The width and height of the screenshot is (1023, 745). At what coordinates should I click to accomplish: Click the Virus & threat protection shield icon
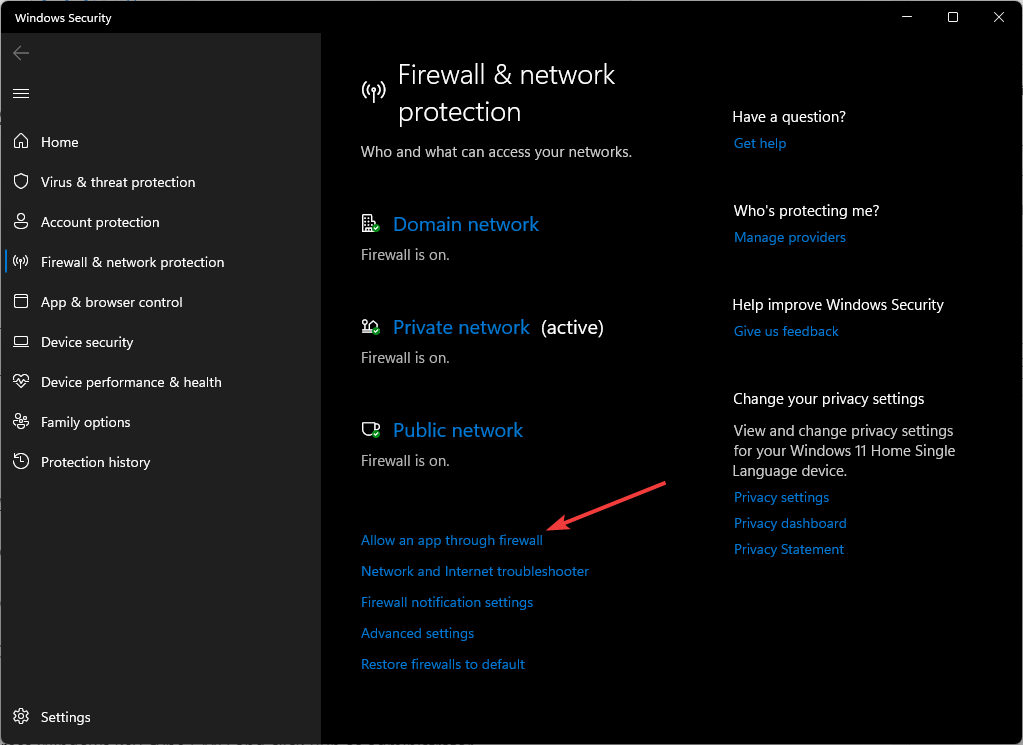pos(21,181)
